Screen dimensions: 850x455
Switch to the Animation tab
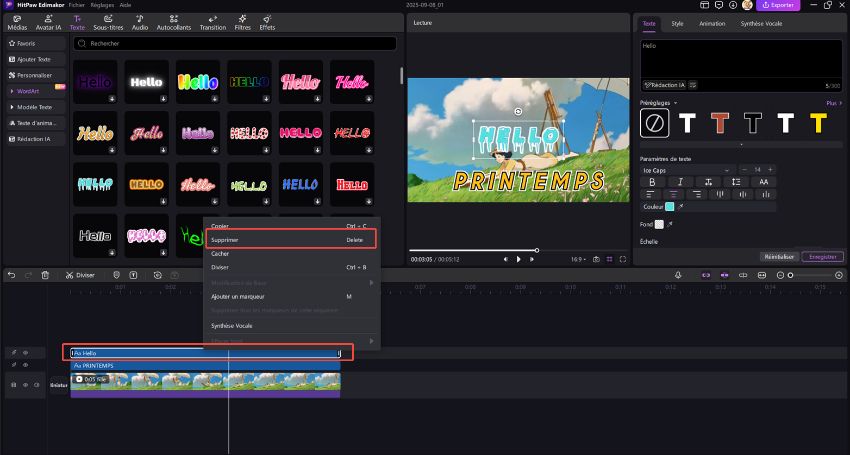[x=712, y=24]
